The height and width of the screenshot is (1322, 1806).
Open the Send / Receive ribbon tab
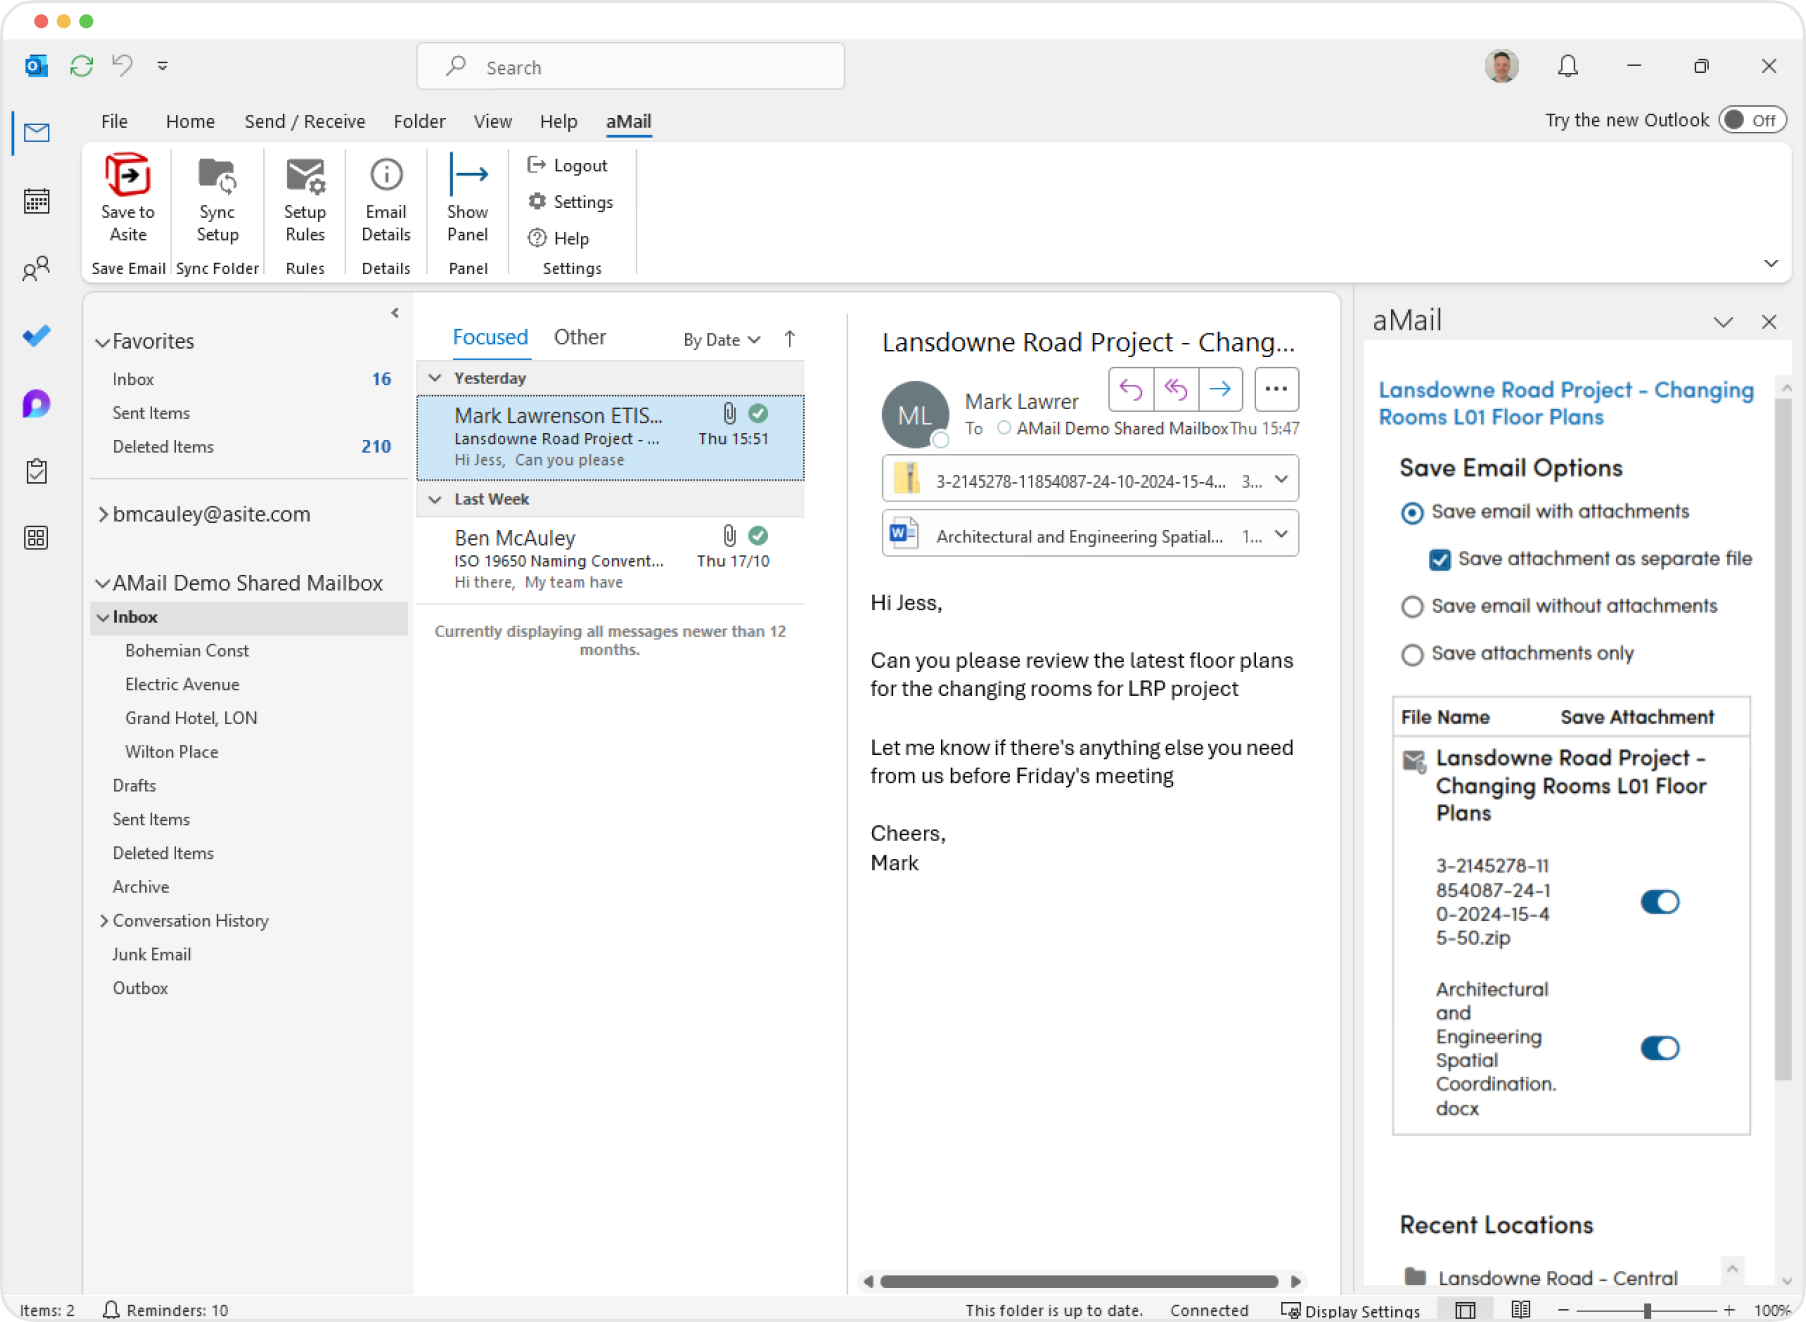click(305, 121)
